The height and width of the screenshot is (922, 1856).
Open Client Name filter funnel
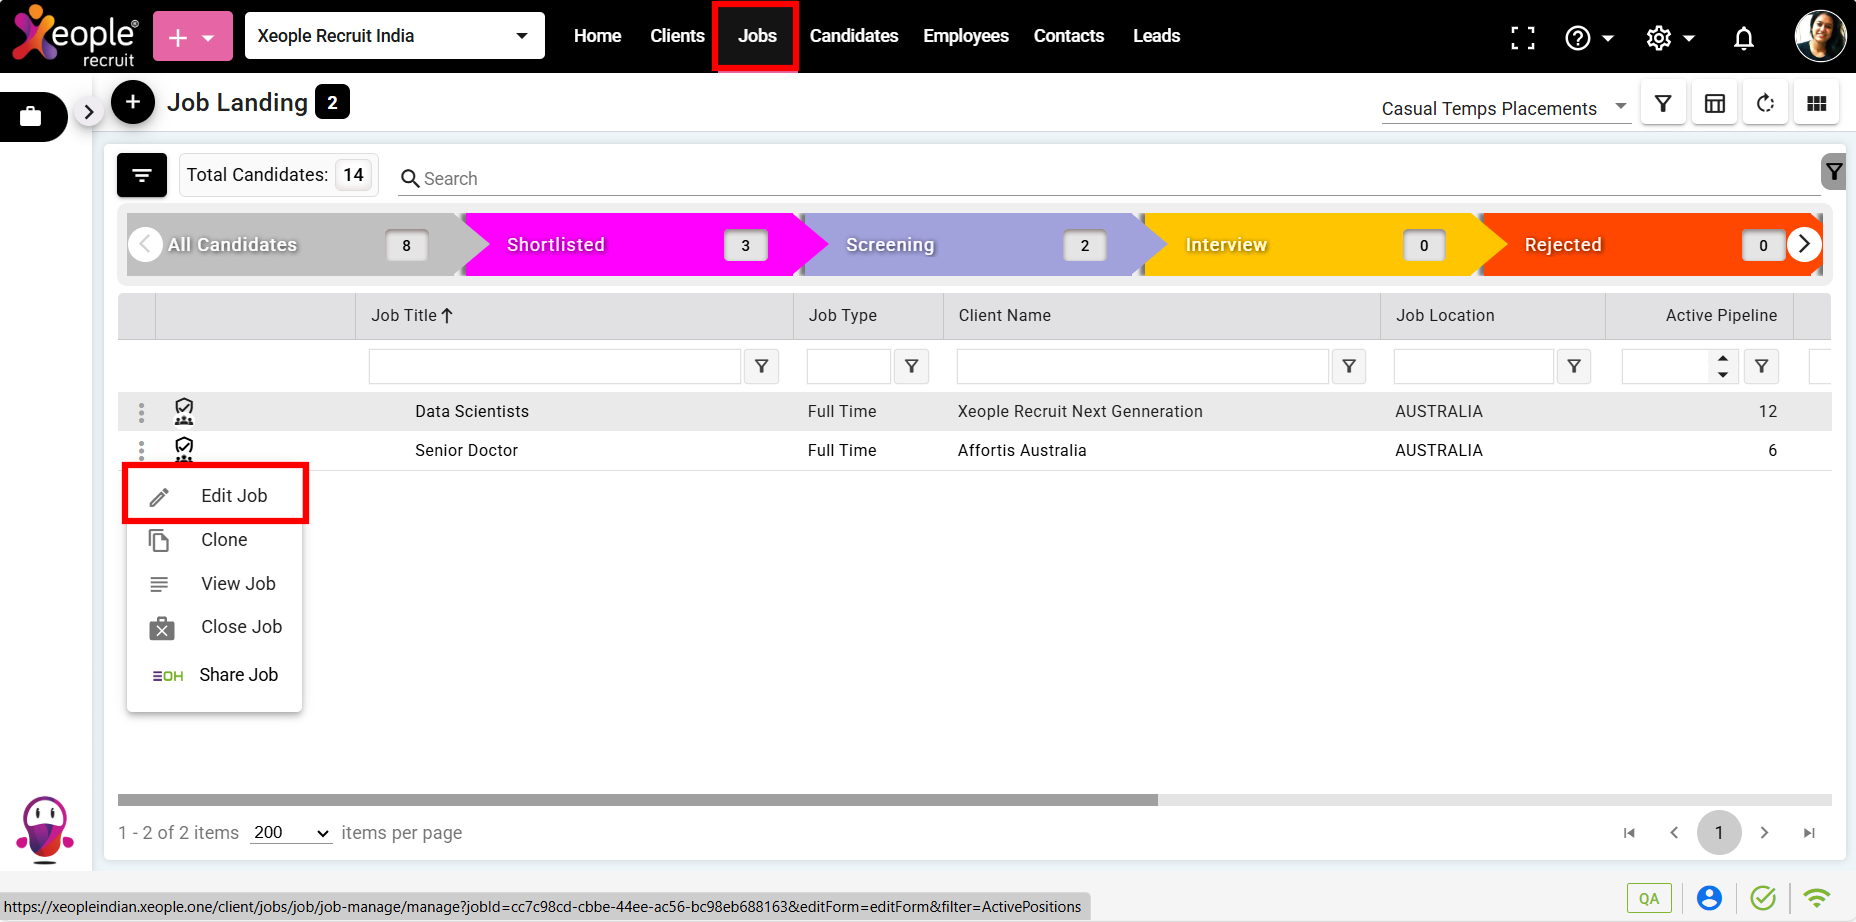(1349, 366)
